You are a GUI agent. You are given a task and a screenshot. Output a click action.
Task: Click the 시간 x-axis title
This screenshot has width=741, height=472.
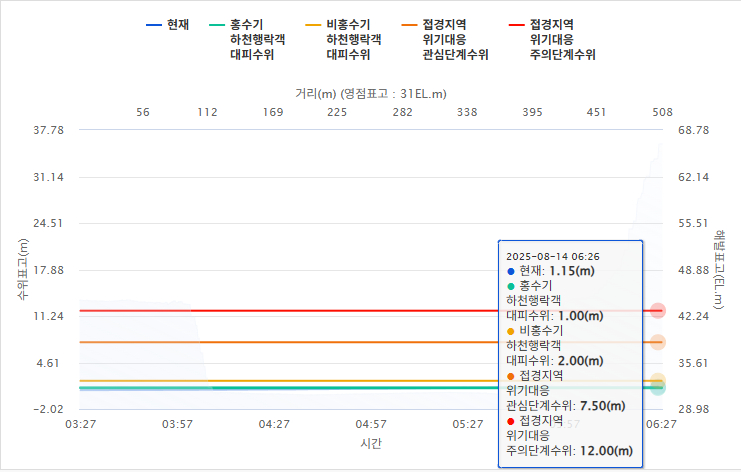(x=369, y=442)
